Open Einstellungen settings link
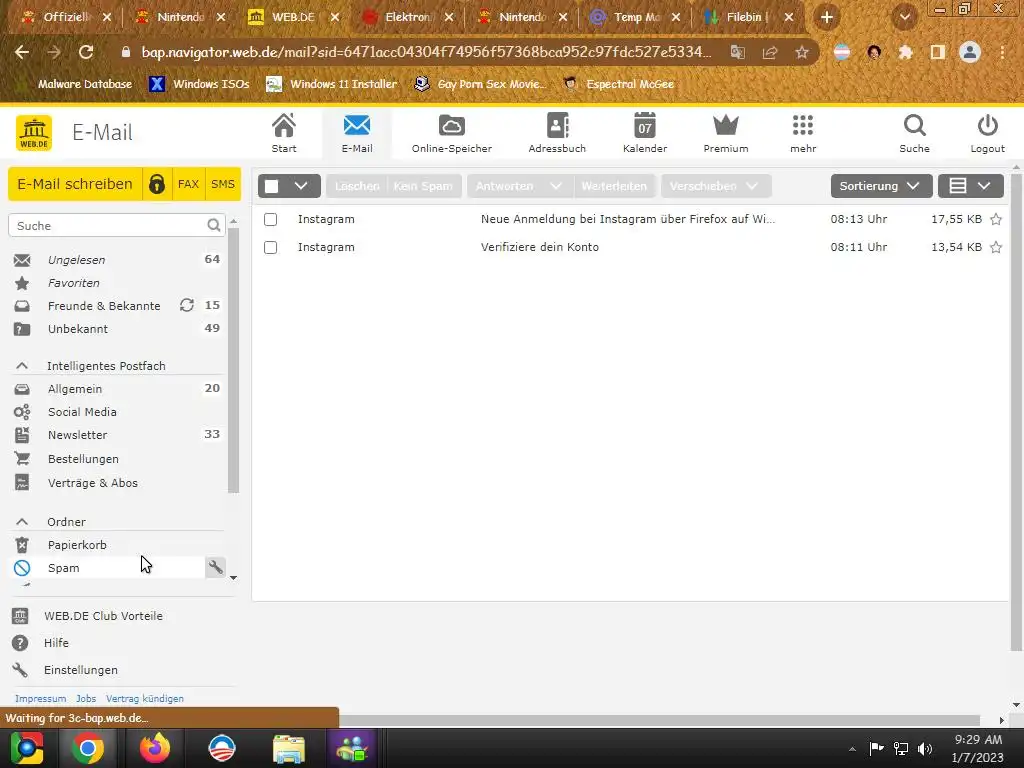The image size is (1024, 768). pyautogui.click(x=80, y=669)
